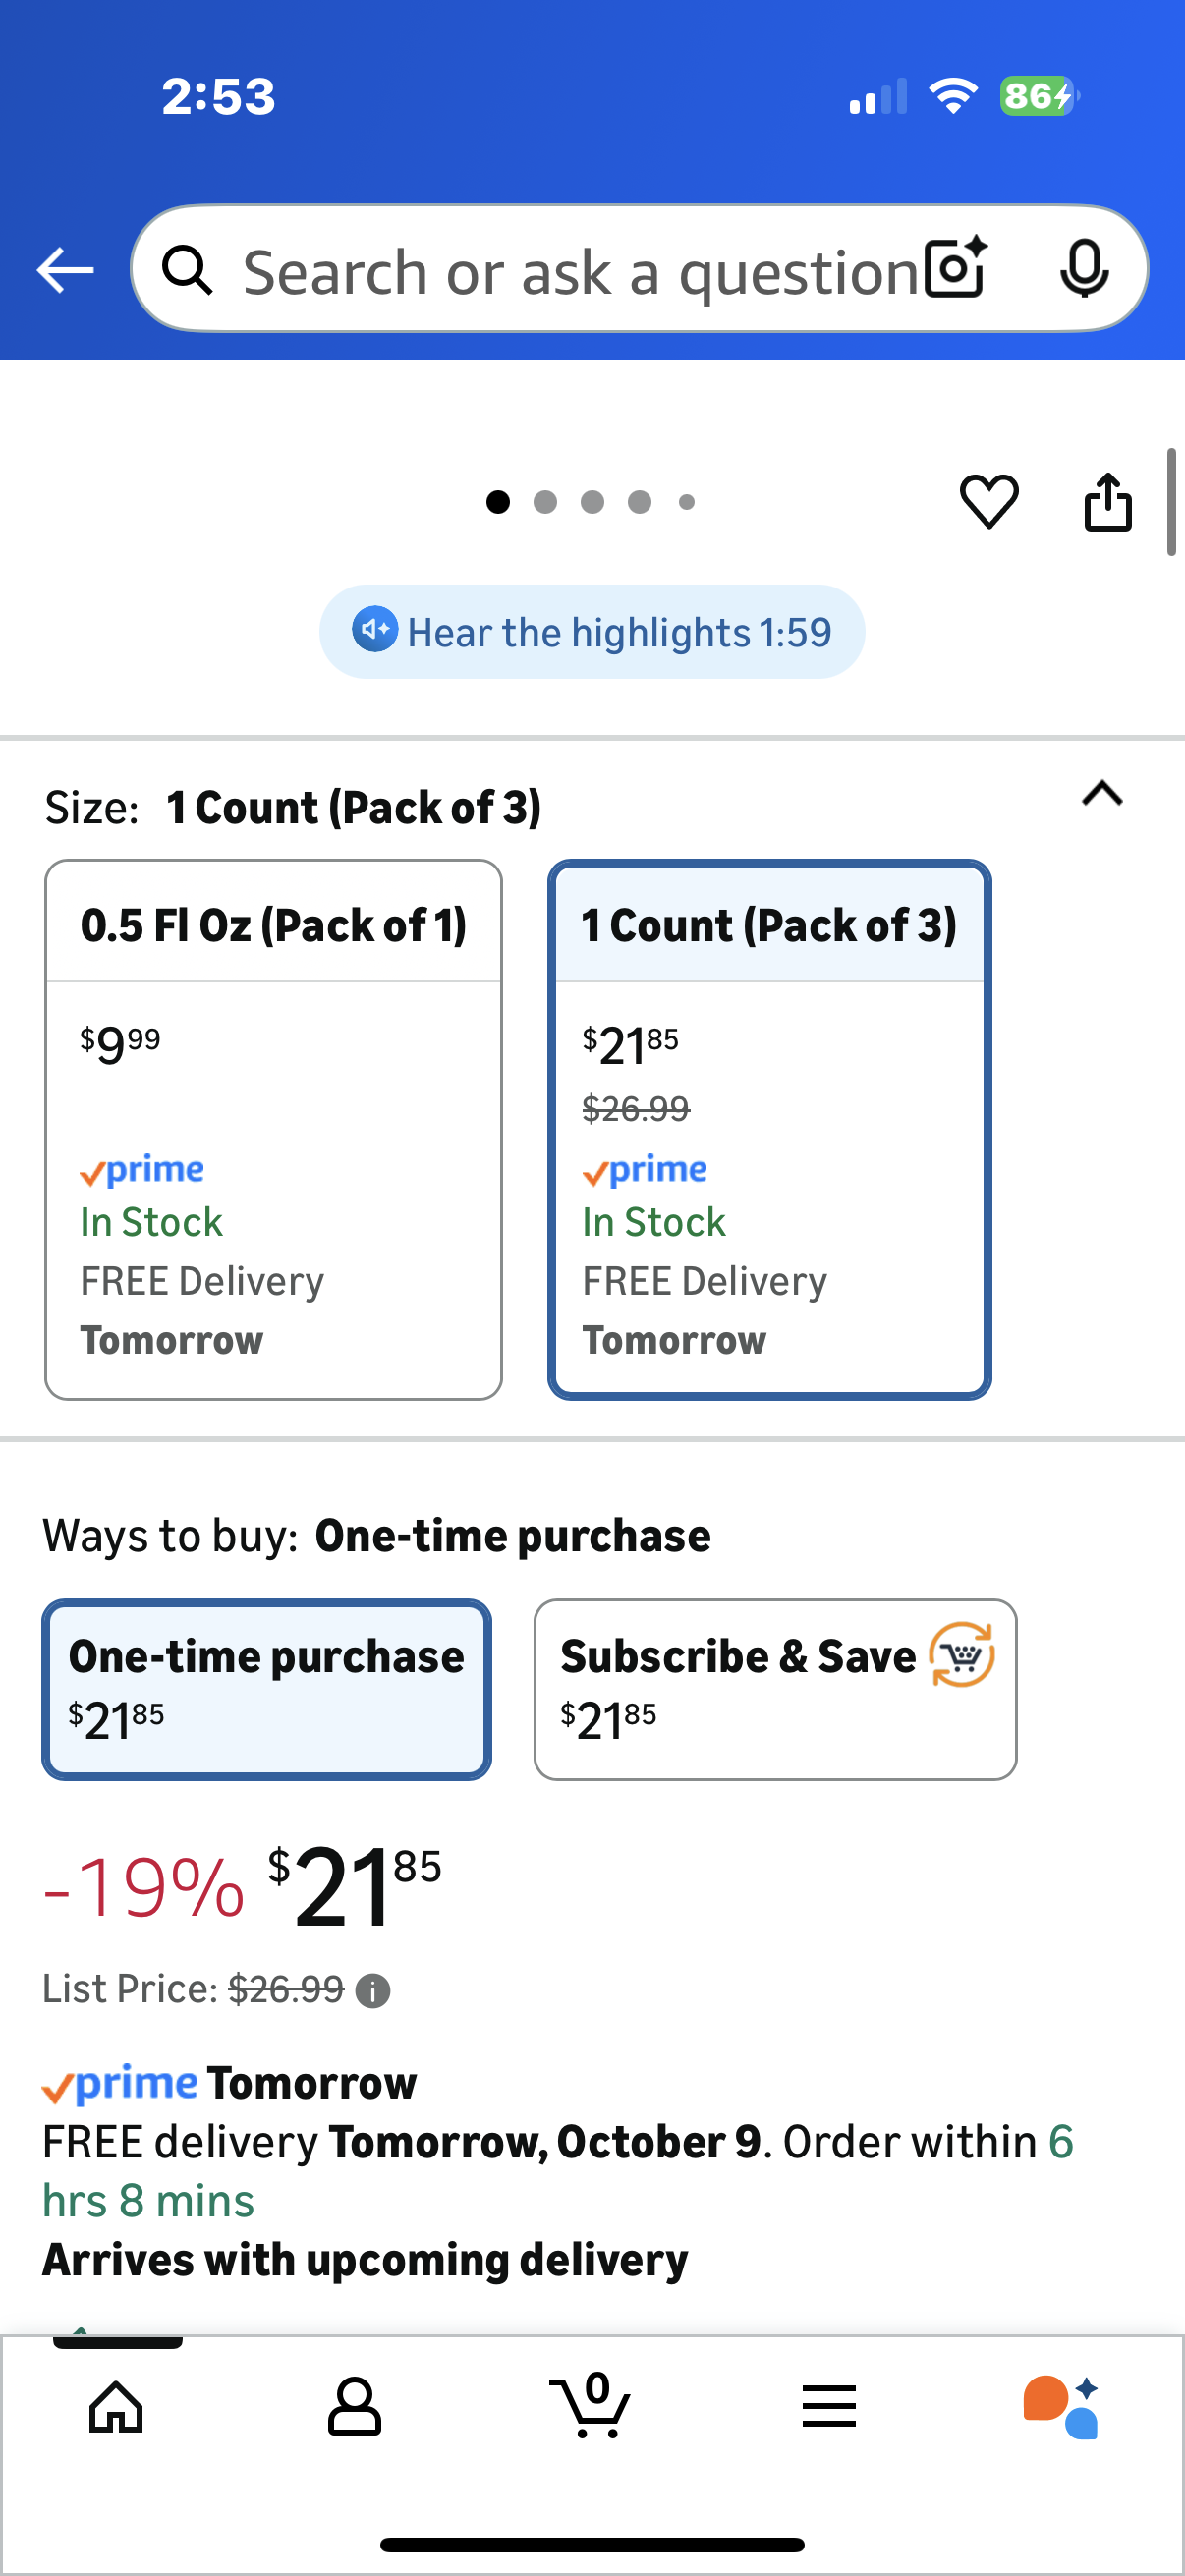Open List Price info icon
Viewport: 1185px width, 2576px height.
pos(373,1991)
